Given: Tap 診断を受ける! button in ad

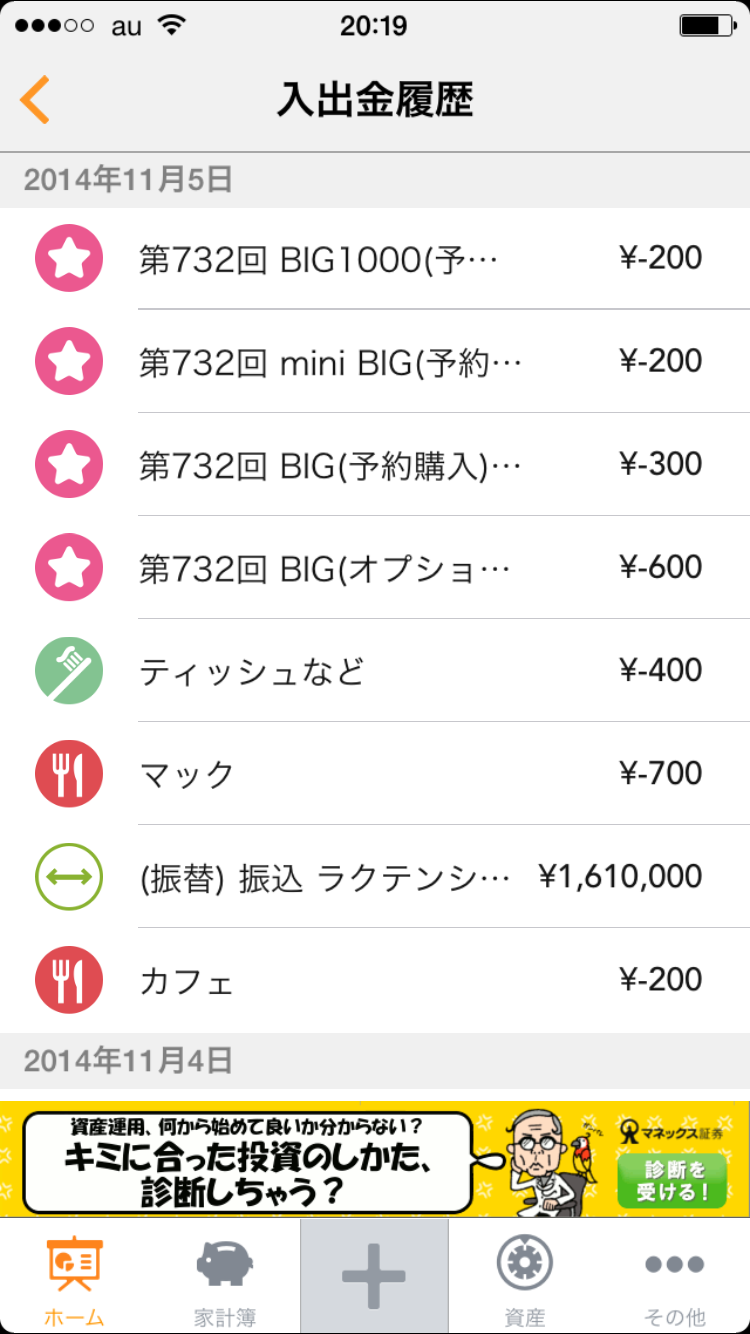Looking at the screenshot, I should [x=671, y=1181].
